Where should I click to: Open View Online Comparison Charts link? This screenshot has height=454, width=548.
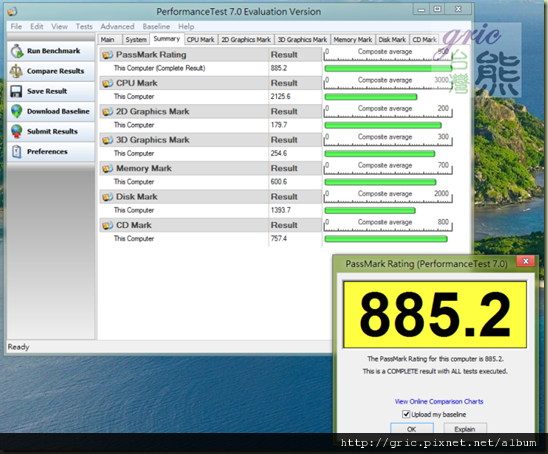coord(439,402)
